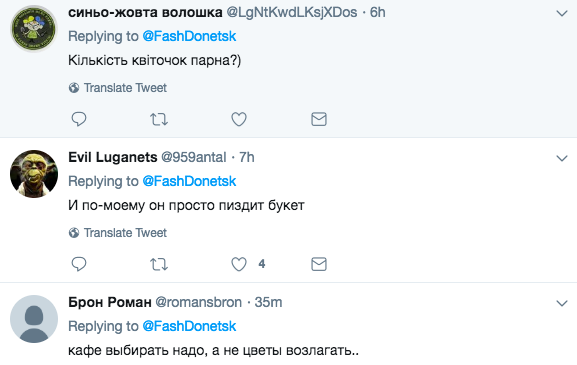The height and width of the screenshot is (365, 577).
Task: Open more options for синьо-жовта волошка's tweet
Action: 562,14
